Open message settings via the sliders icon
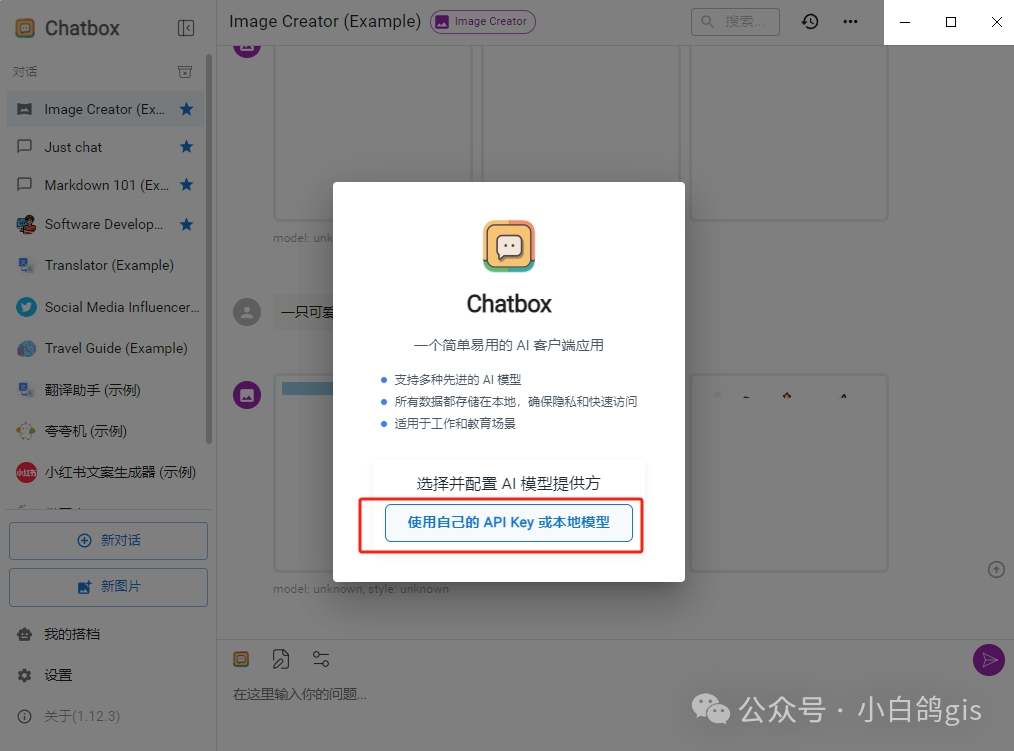 click(320, 658)
